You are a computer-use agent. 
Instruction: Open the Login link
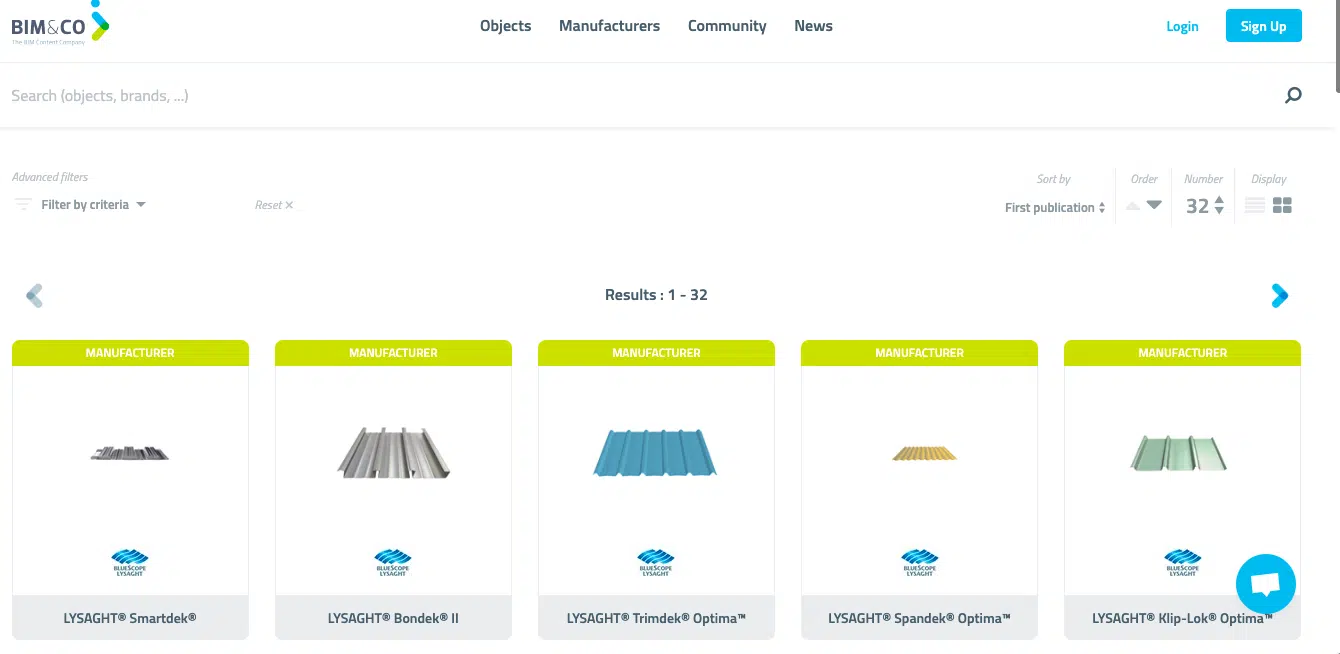(x=1182, y=26)
